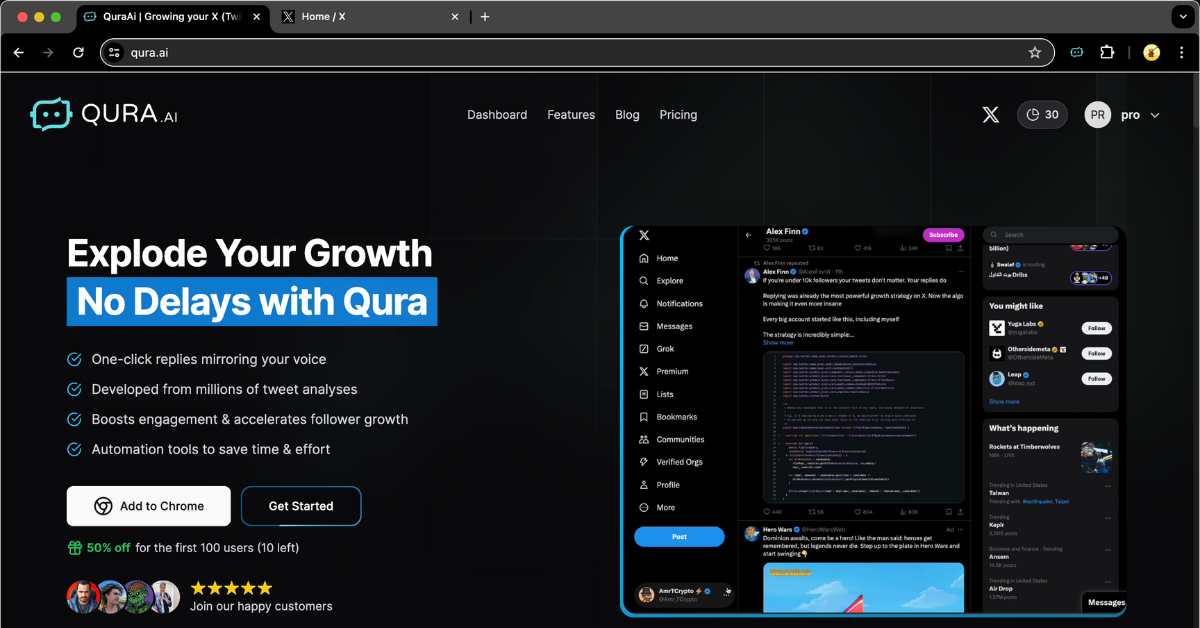Image resolution: width=1200 pixels, height=628 pixels.
Task: Click "One-click replies mirroring your voice" text
Action: tap(209, 359)
